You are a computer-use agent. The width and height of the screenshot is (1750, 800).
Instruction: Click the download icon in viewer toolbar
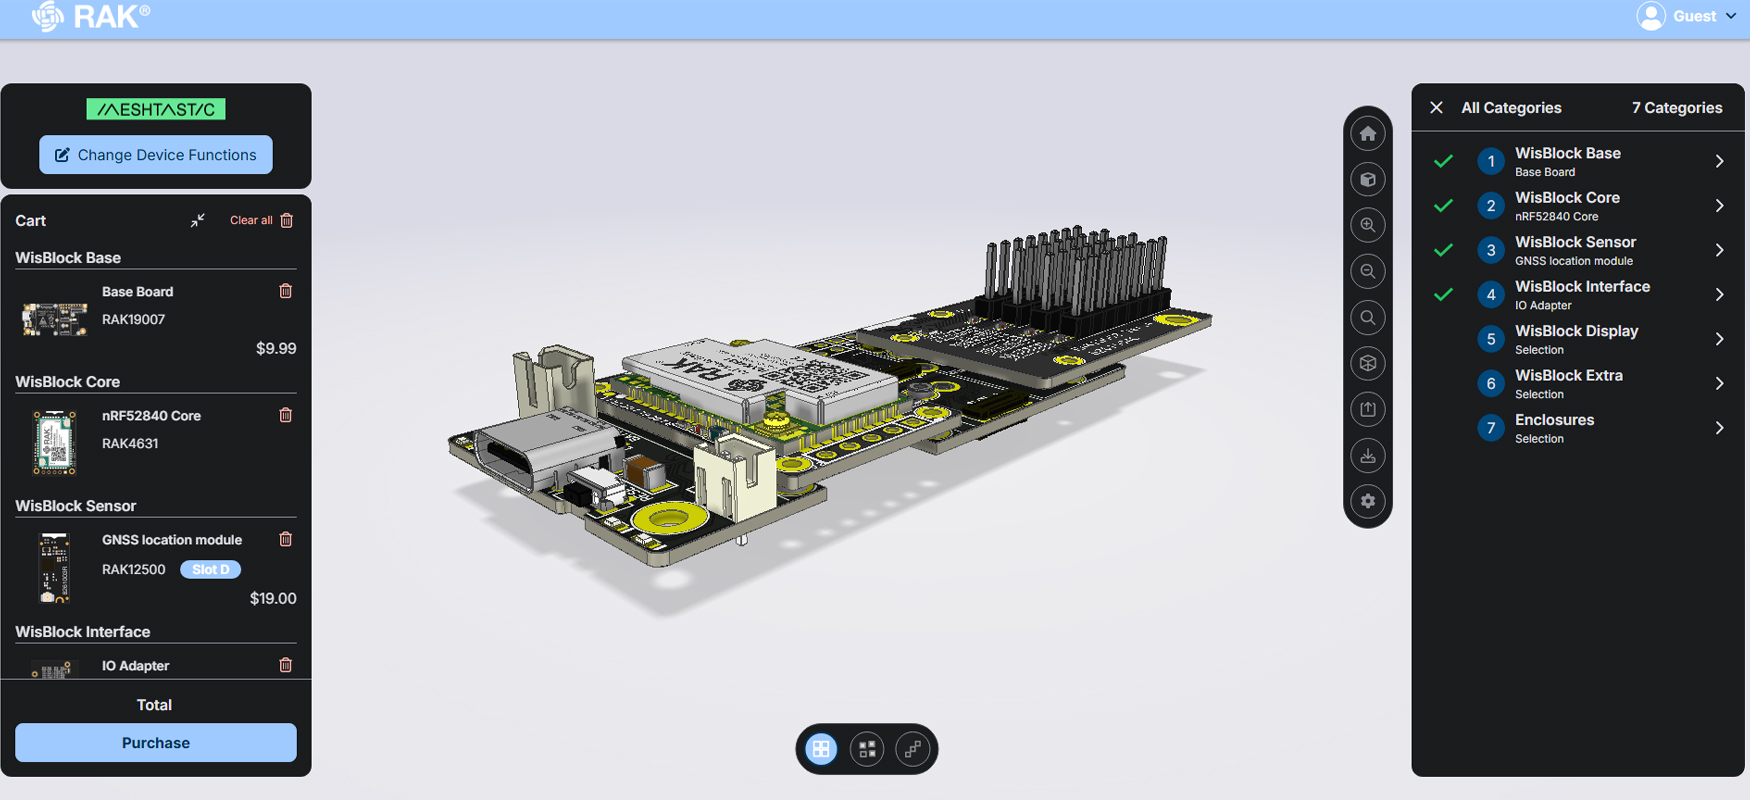tap(1368, 455)
